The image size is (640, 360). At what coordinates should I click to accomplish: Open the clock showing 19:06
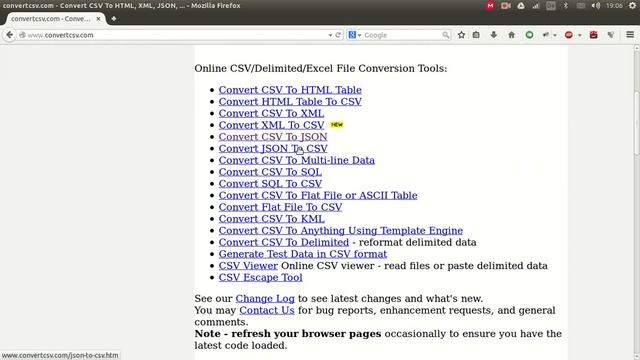(x=614, y=6)
